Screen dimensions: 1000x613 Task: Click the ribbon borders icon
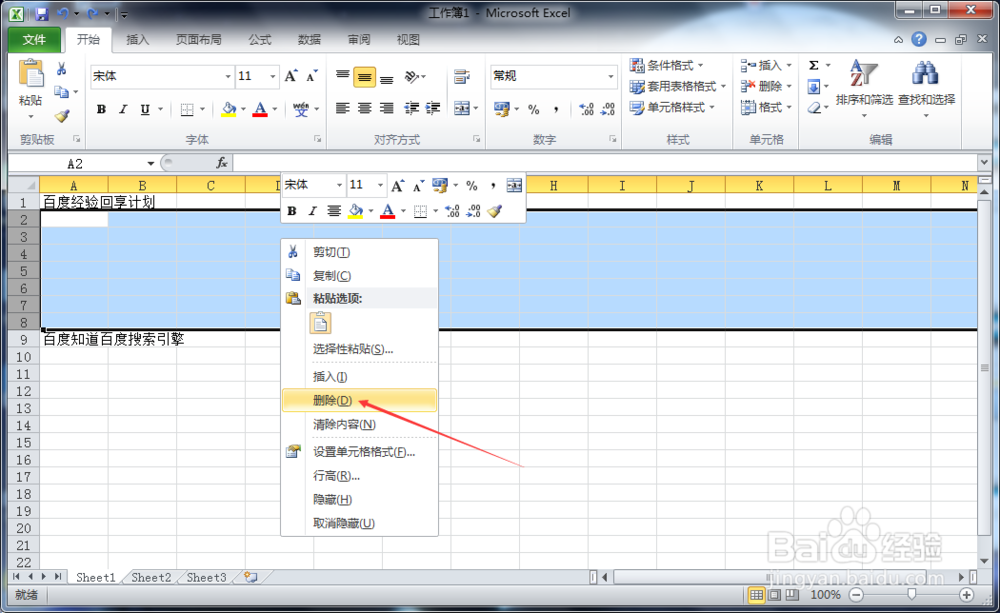(187, 109)
